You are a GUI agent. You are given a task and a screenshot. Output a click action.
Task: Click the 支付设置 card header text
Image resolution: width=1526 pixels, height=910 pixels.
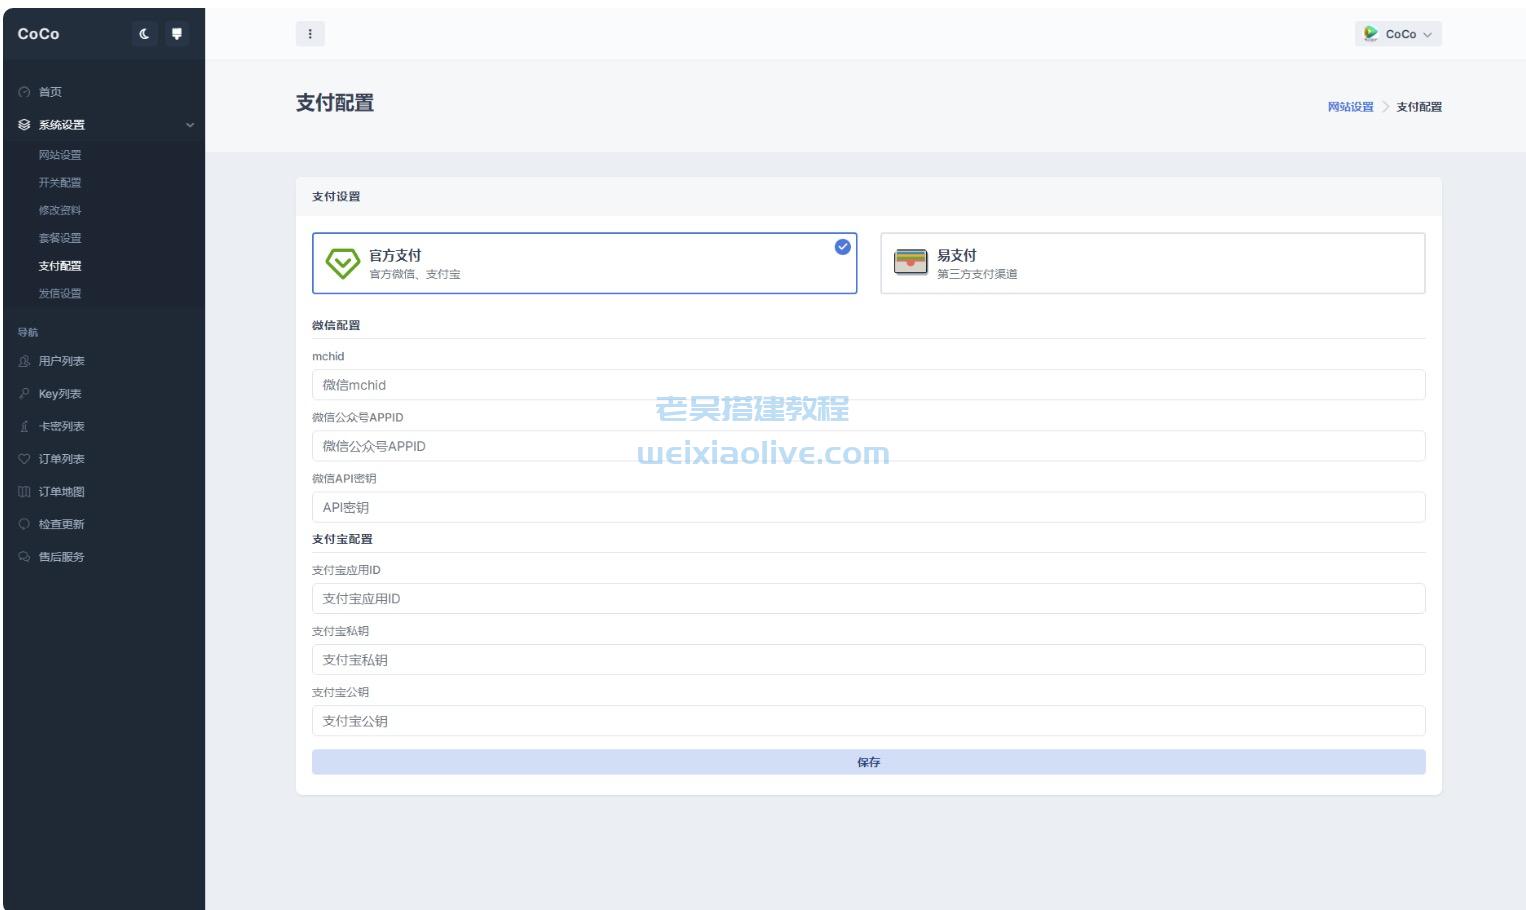click(336, 197)
